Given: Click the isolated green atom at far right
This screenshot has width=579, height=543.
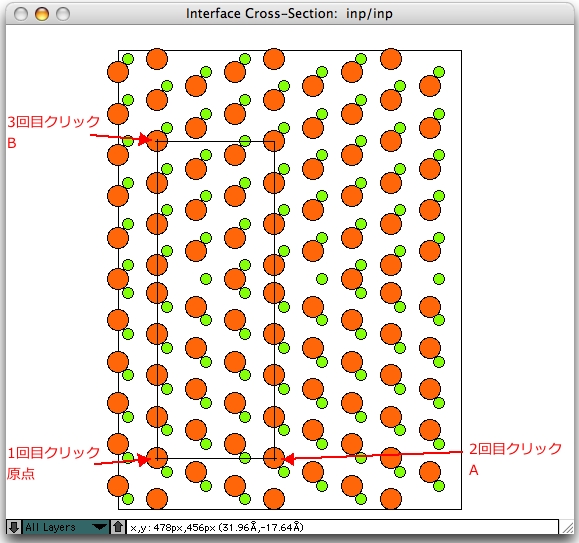Looking at the screenshot, I should tap(439, 279).
